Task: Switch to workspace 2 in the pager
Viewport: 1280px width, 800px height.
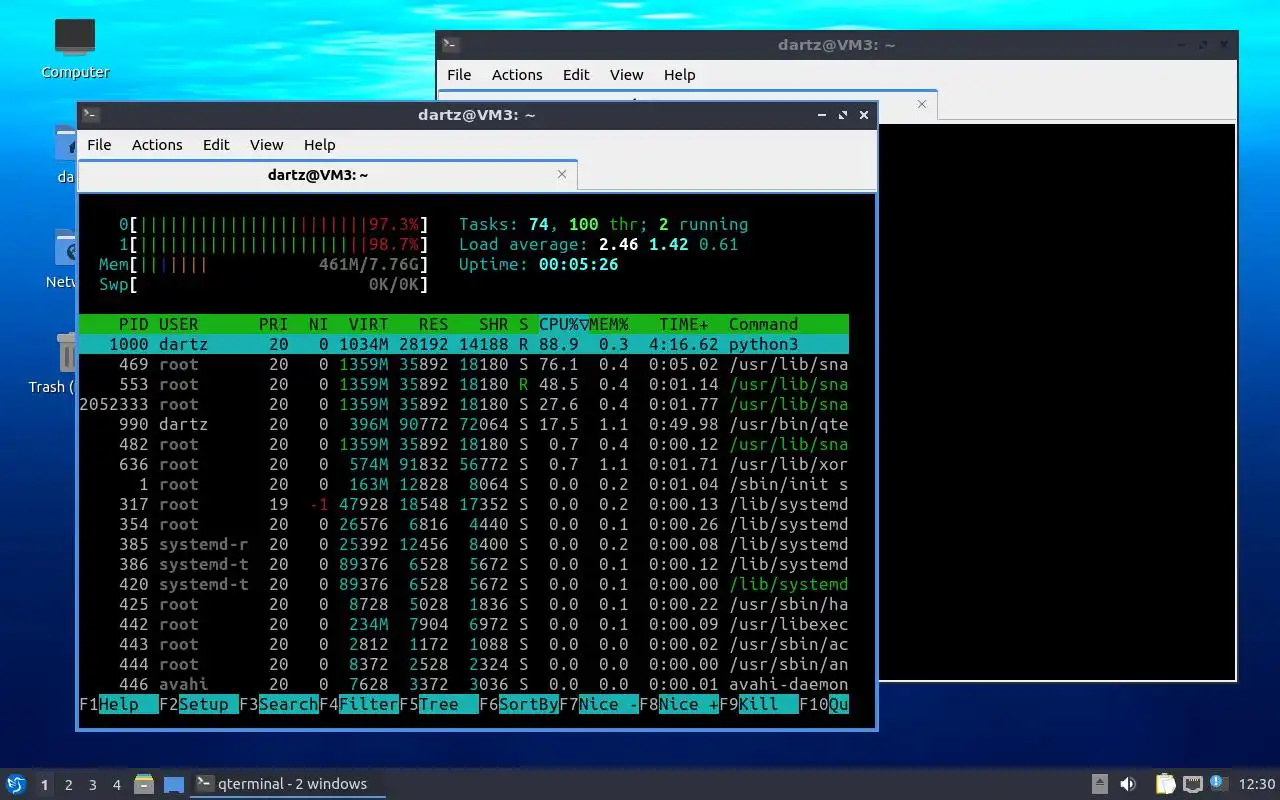Action: (69, 785)
